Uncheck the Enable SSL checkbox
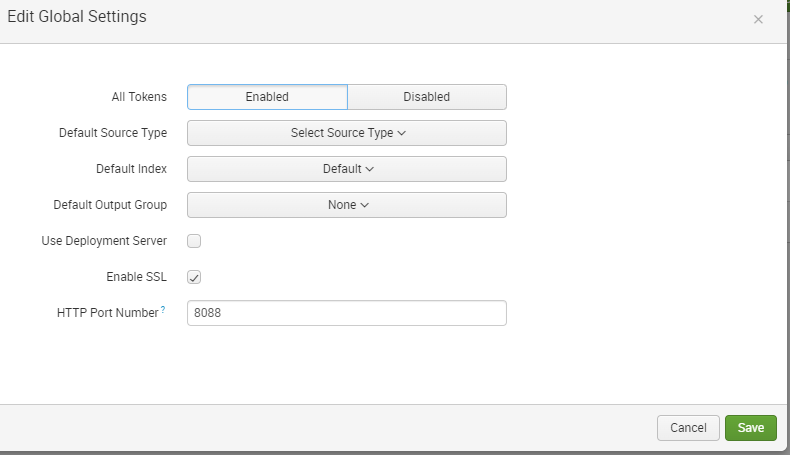This screenshot has width=790, height=455. click(x=195, y=277)
